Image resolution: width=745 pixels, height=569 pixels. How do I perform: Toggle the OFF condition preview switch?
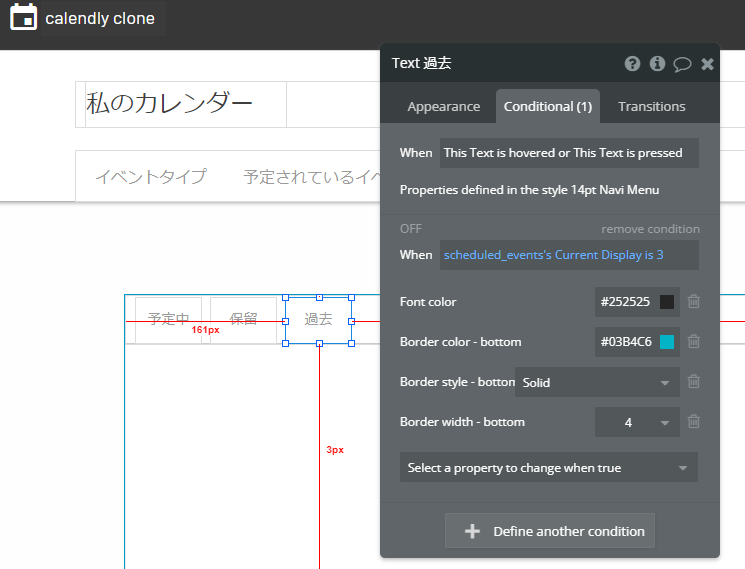(411, 229)
